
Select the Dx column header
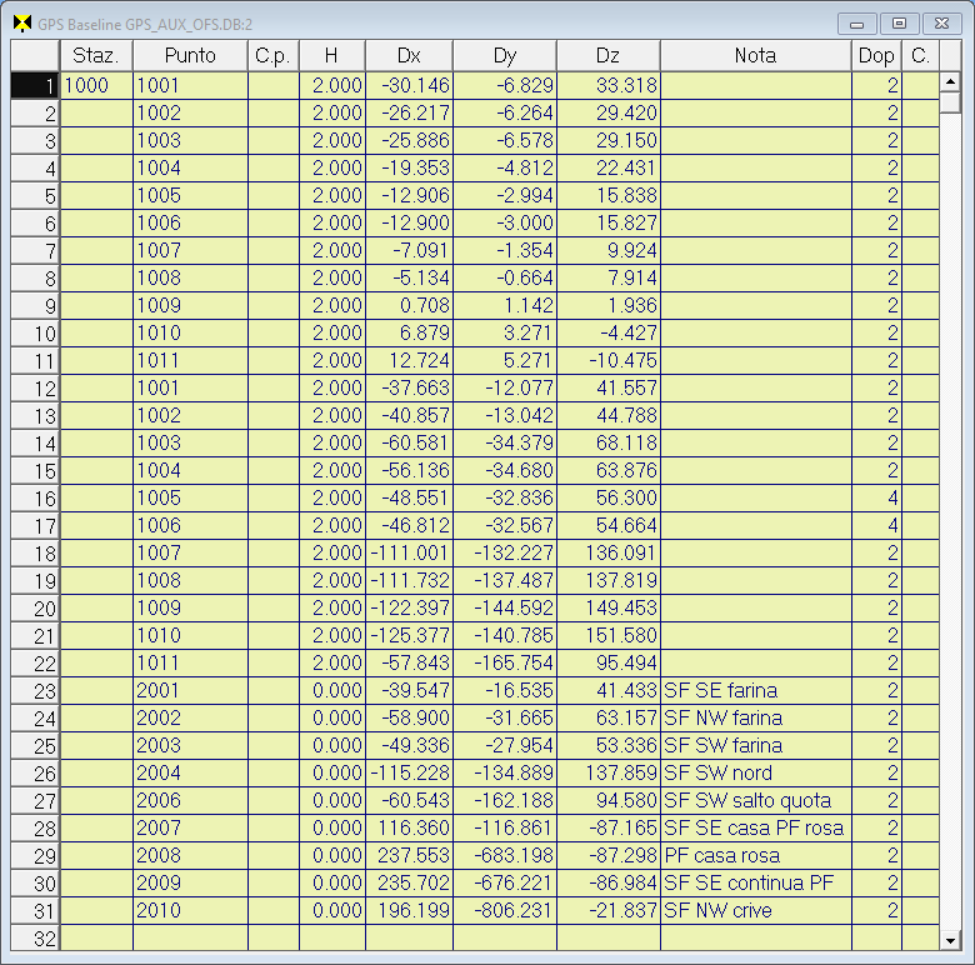409,56
